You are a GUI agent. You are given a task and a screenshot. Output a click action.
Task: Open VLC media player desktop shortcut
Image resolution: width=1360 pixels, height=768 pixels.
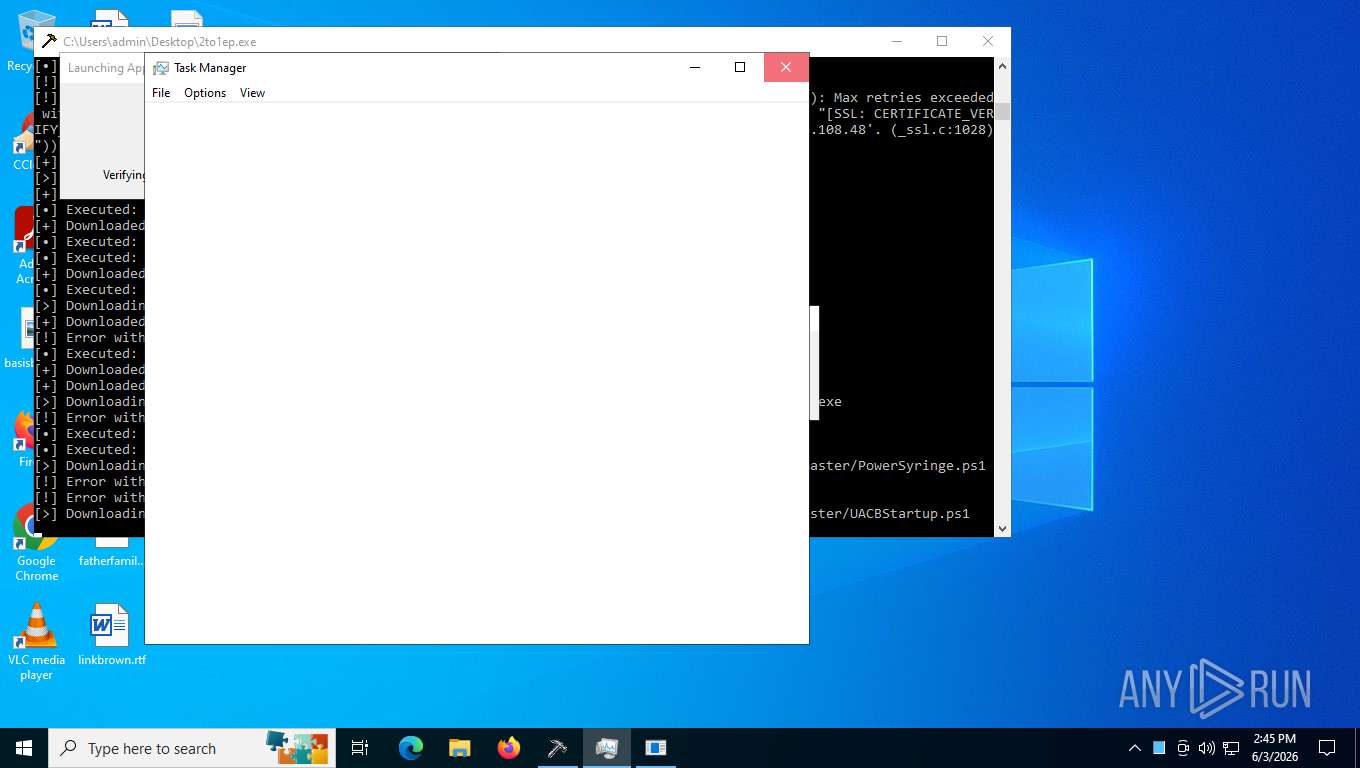[x=36, y=641]
